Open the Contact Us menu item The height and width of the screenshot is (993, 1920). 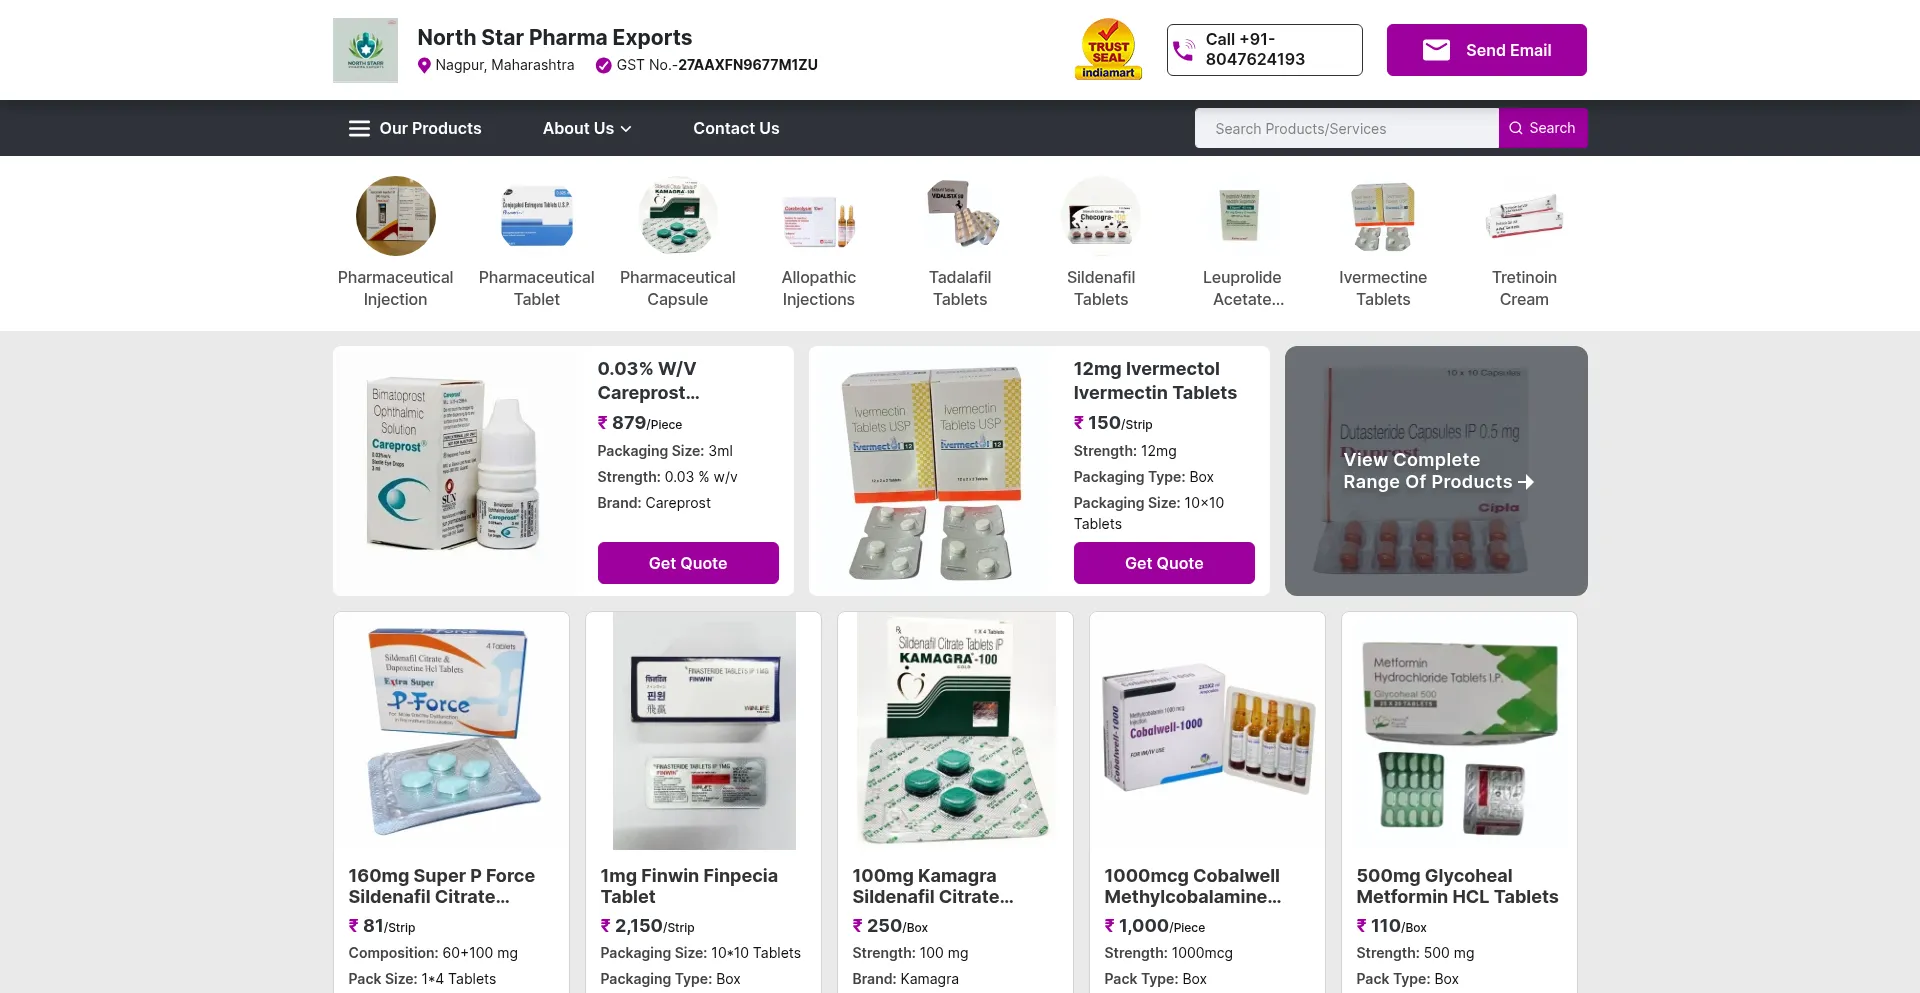click(x=736, y=128)
